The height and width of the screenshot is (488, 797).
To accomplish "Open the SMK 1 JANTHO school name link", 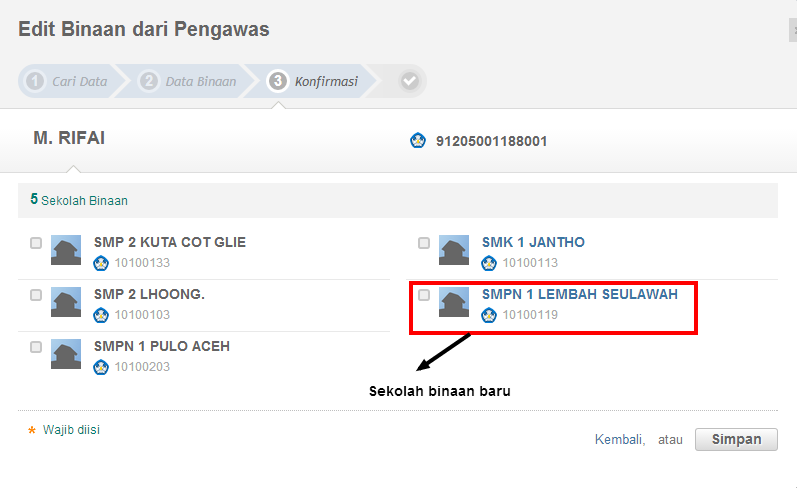I will coord(533,242).
